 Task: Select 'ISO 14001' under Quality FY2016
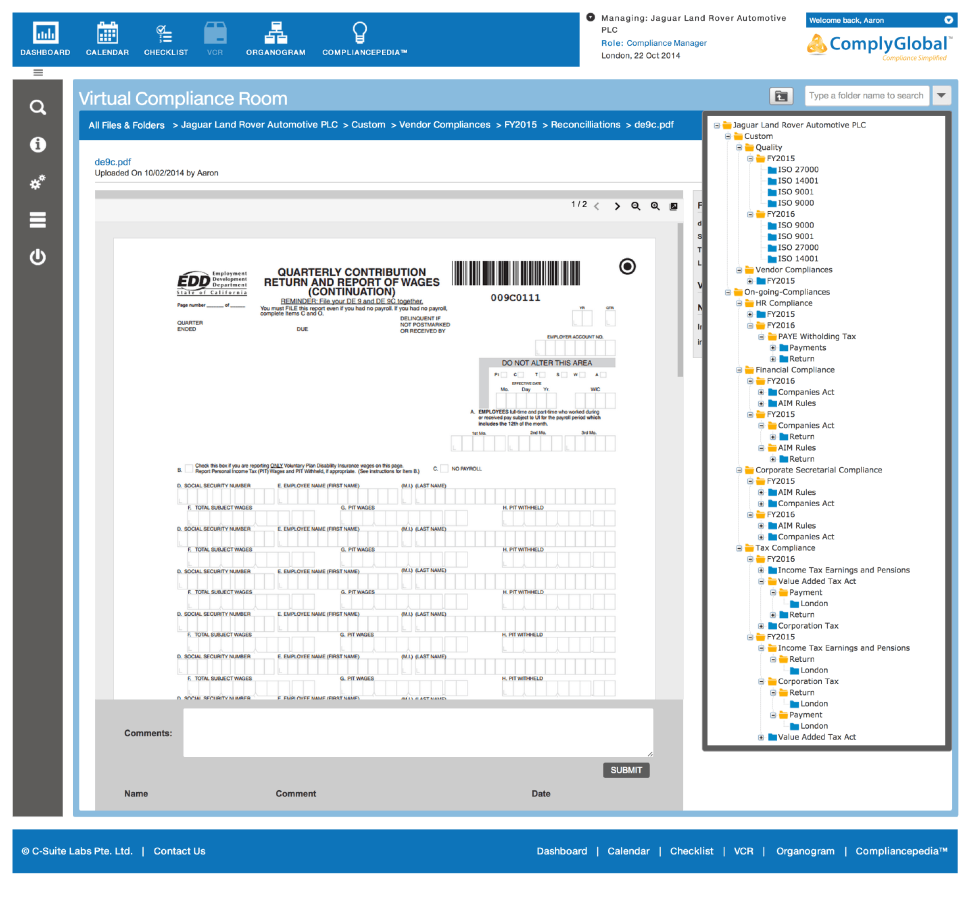click(x=798, y=258)
